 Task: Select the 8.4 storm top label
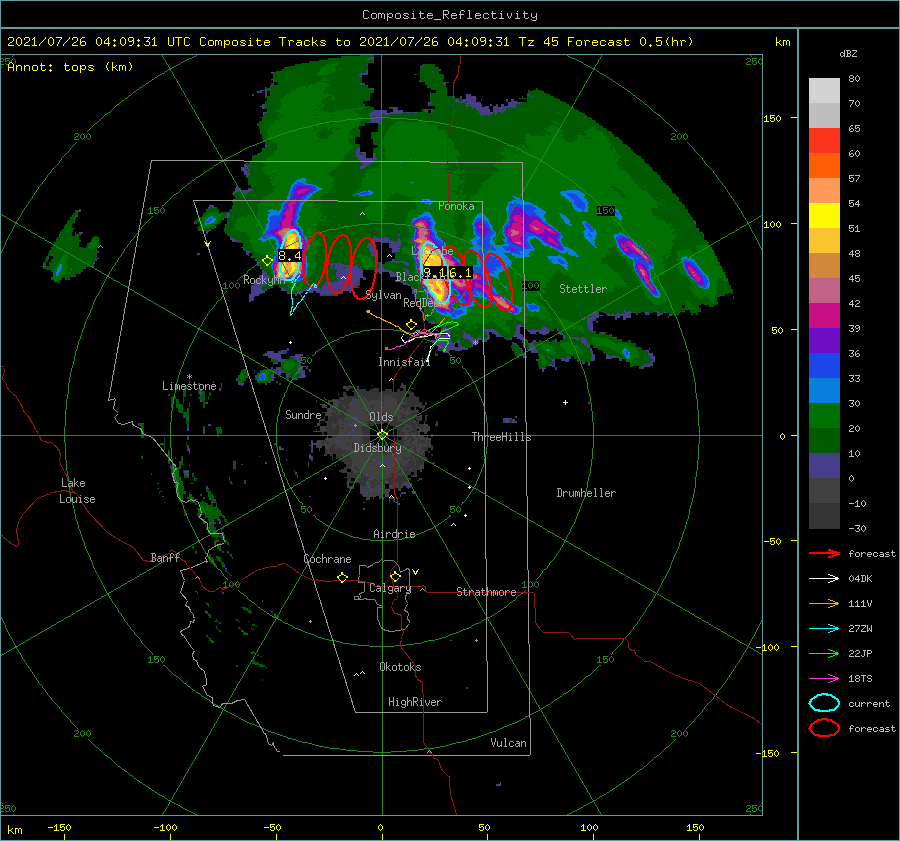(x=290, y=256)
